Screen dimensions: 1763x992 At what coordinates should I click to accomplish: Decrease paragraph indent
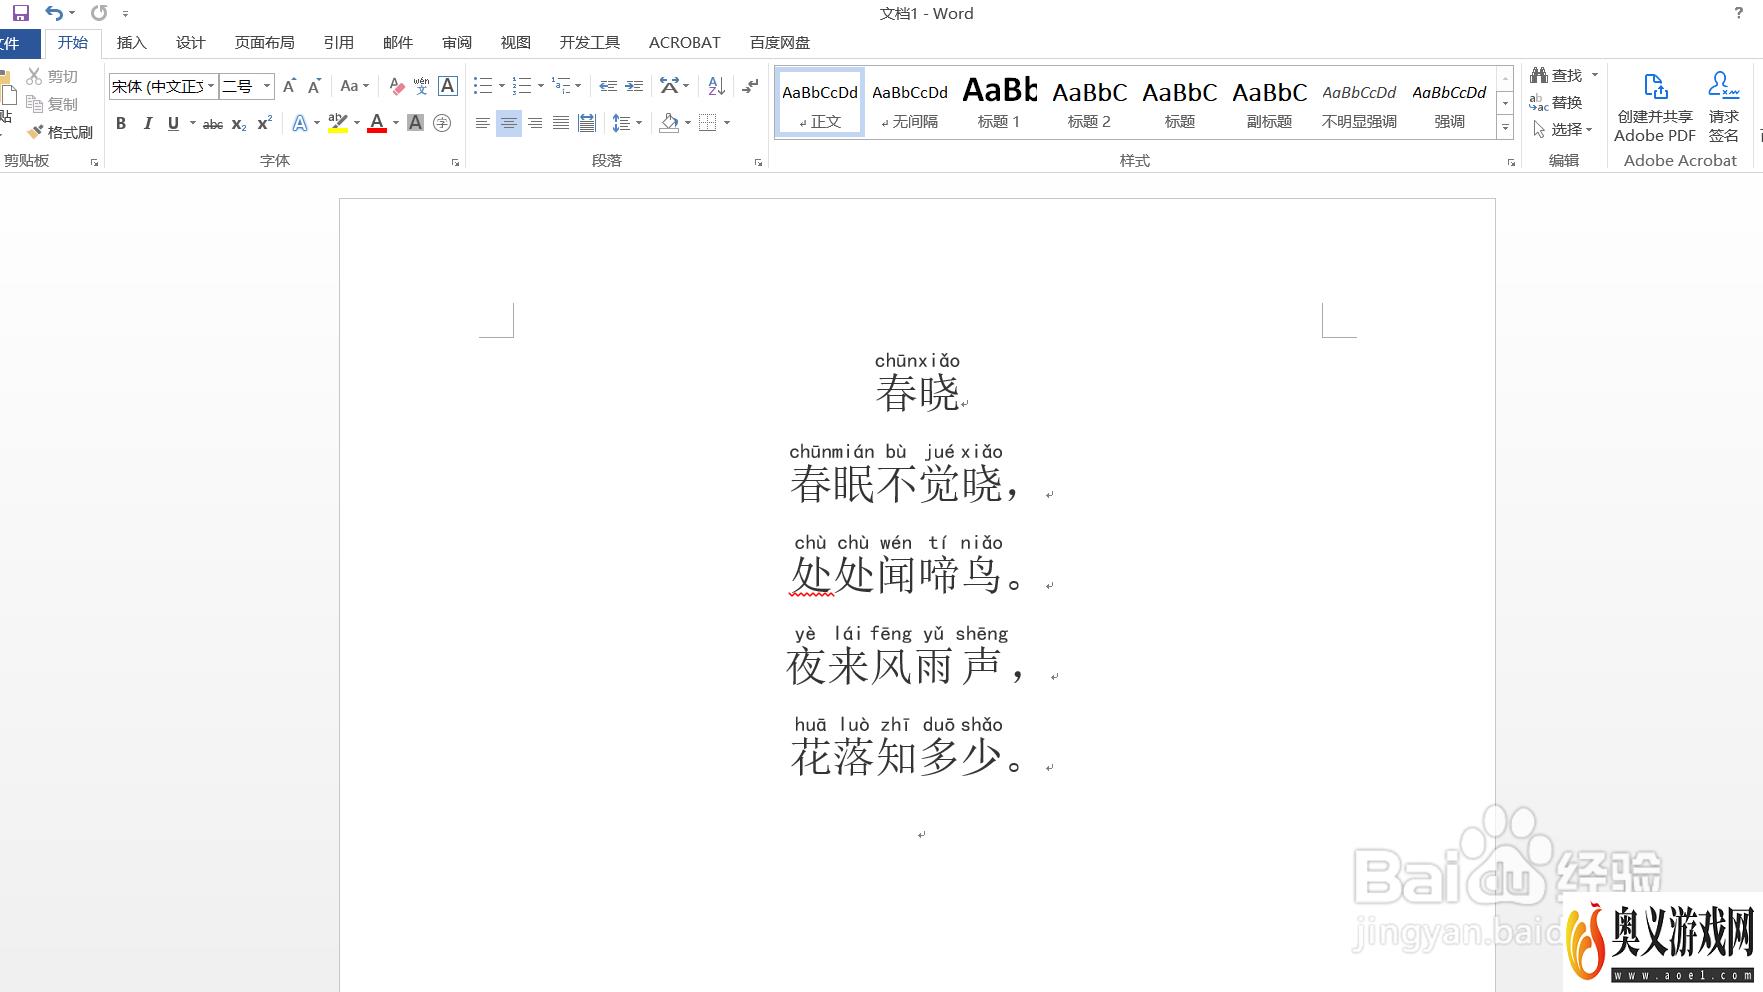(x=607, y=86)
